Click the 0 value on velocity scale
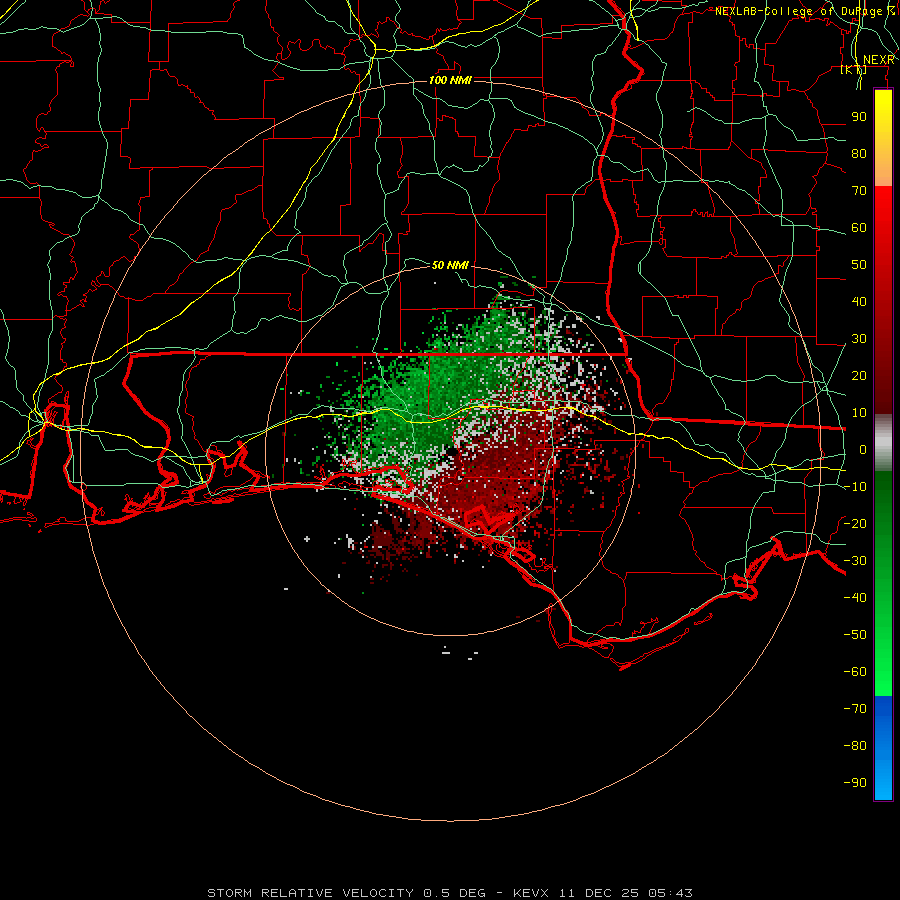 [863, 450]
